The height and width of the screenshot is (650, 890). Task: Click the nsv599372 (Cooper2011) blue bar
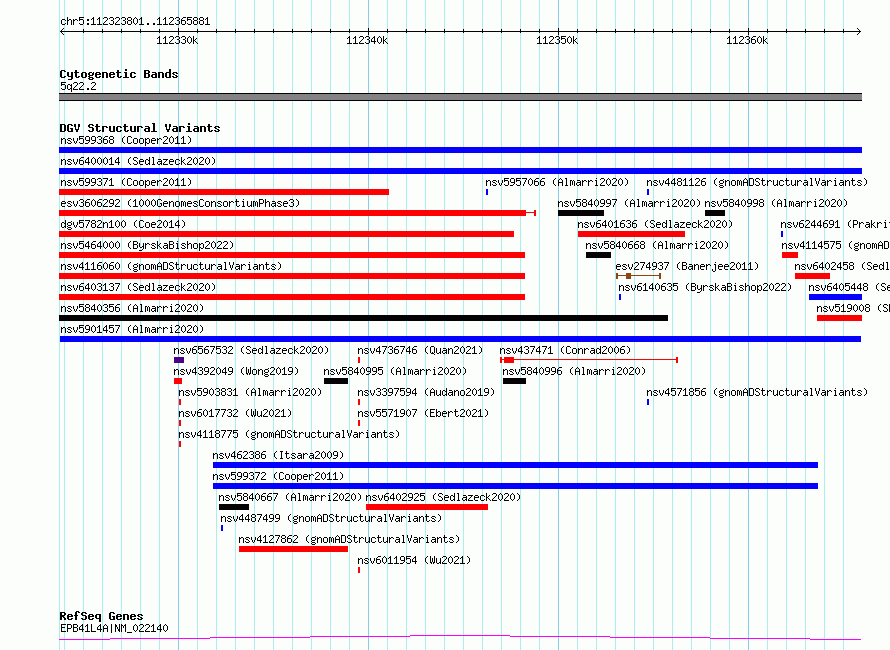515,486
